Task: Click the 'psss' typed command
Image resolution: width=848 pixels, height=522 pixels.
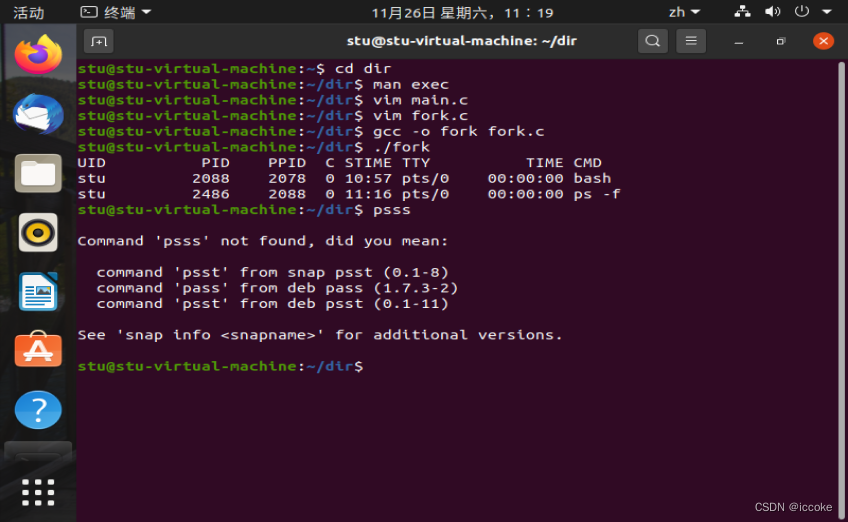Action: [392, 210]
